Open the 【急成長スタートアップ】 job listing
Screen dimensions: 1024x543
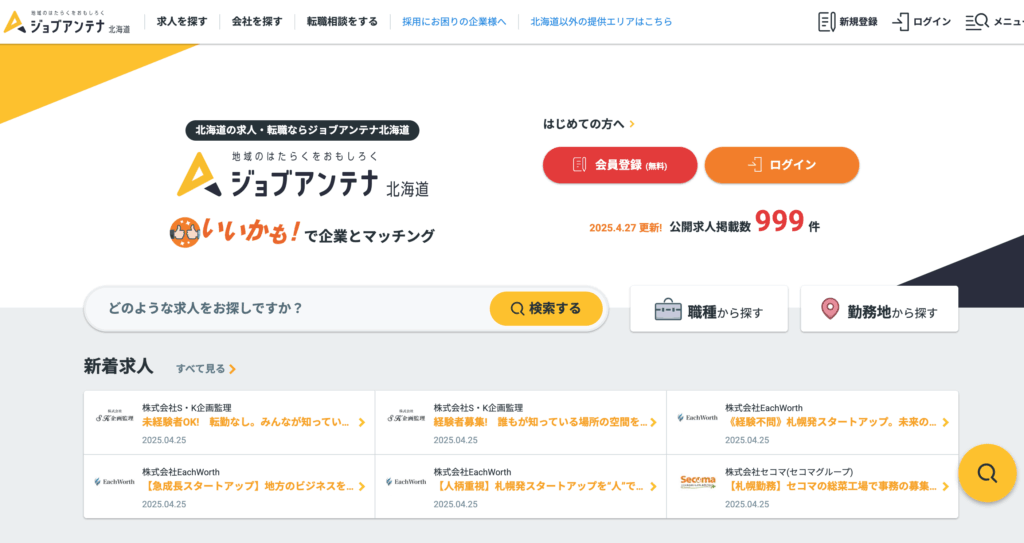click(229, 487)
